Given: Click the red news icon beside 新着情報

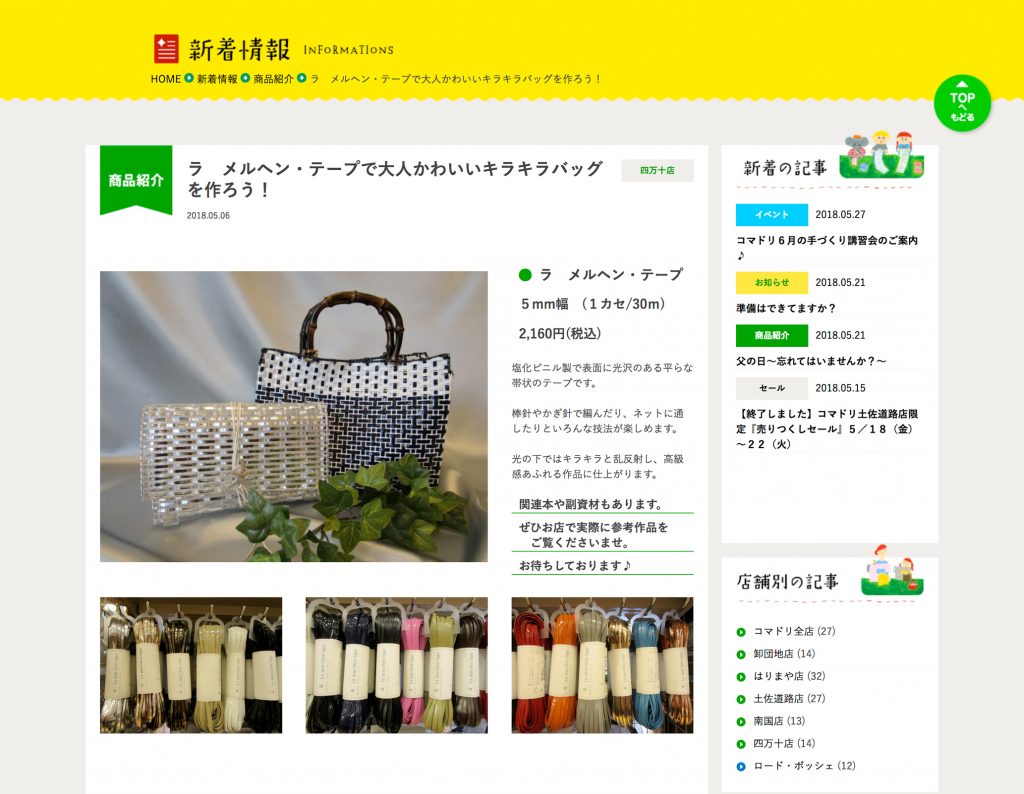Looking at the screenshot, I should pyautogui.click(x=166, y=49).
